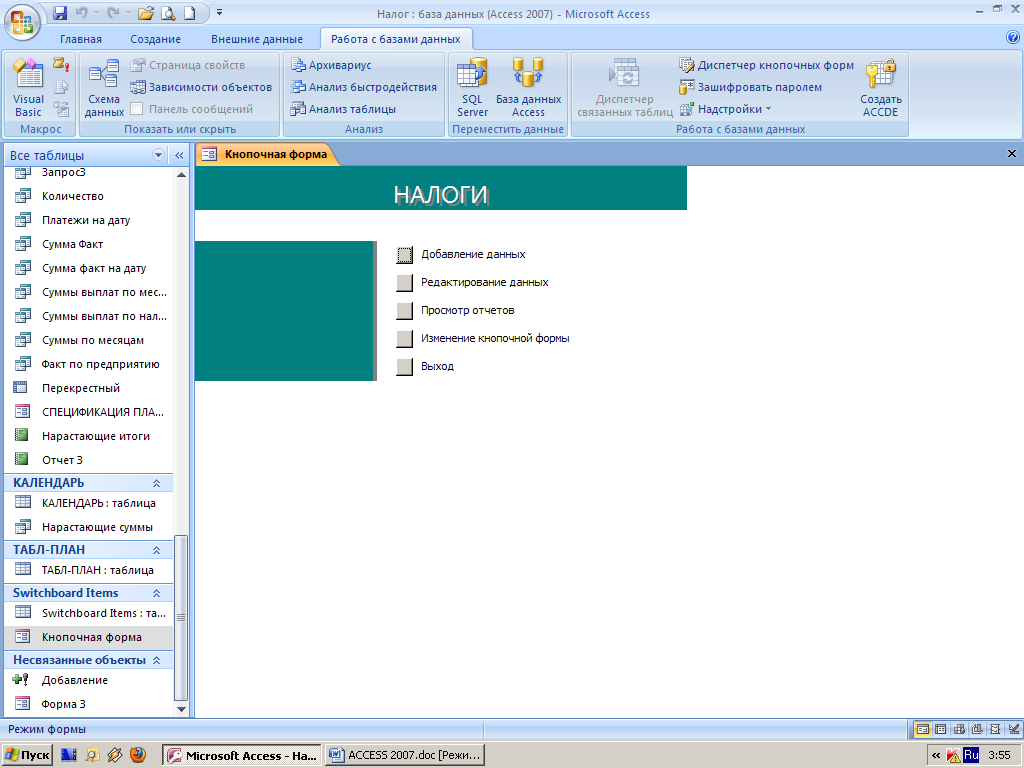Image resolution: width=1024 pixels, height=768 pixels.
Task: Open Диспетчер кнопочных форм
Action: coord(767,65)
